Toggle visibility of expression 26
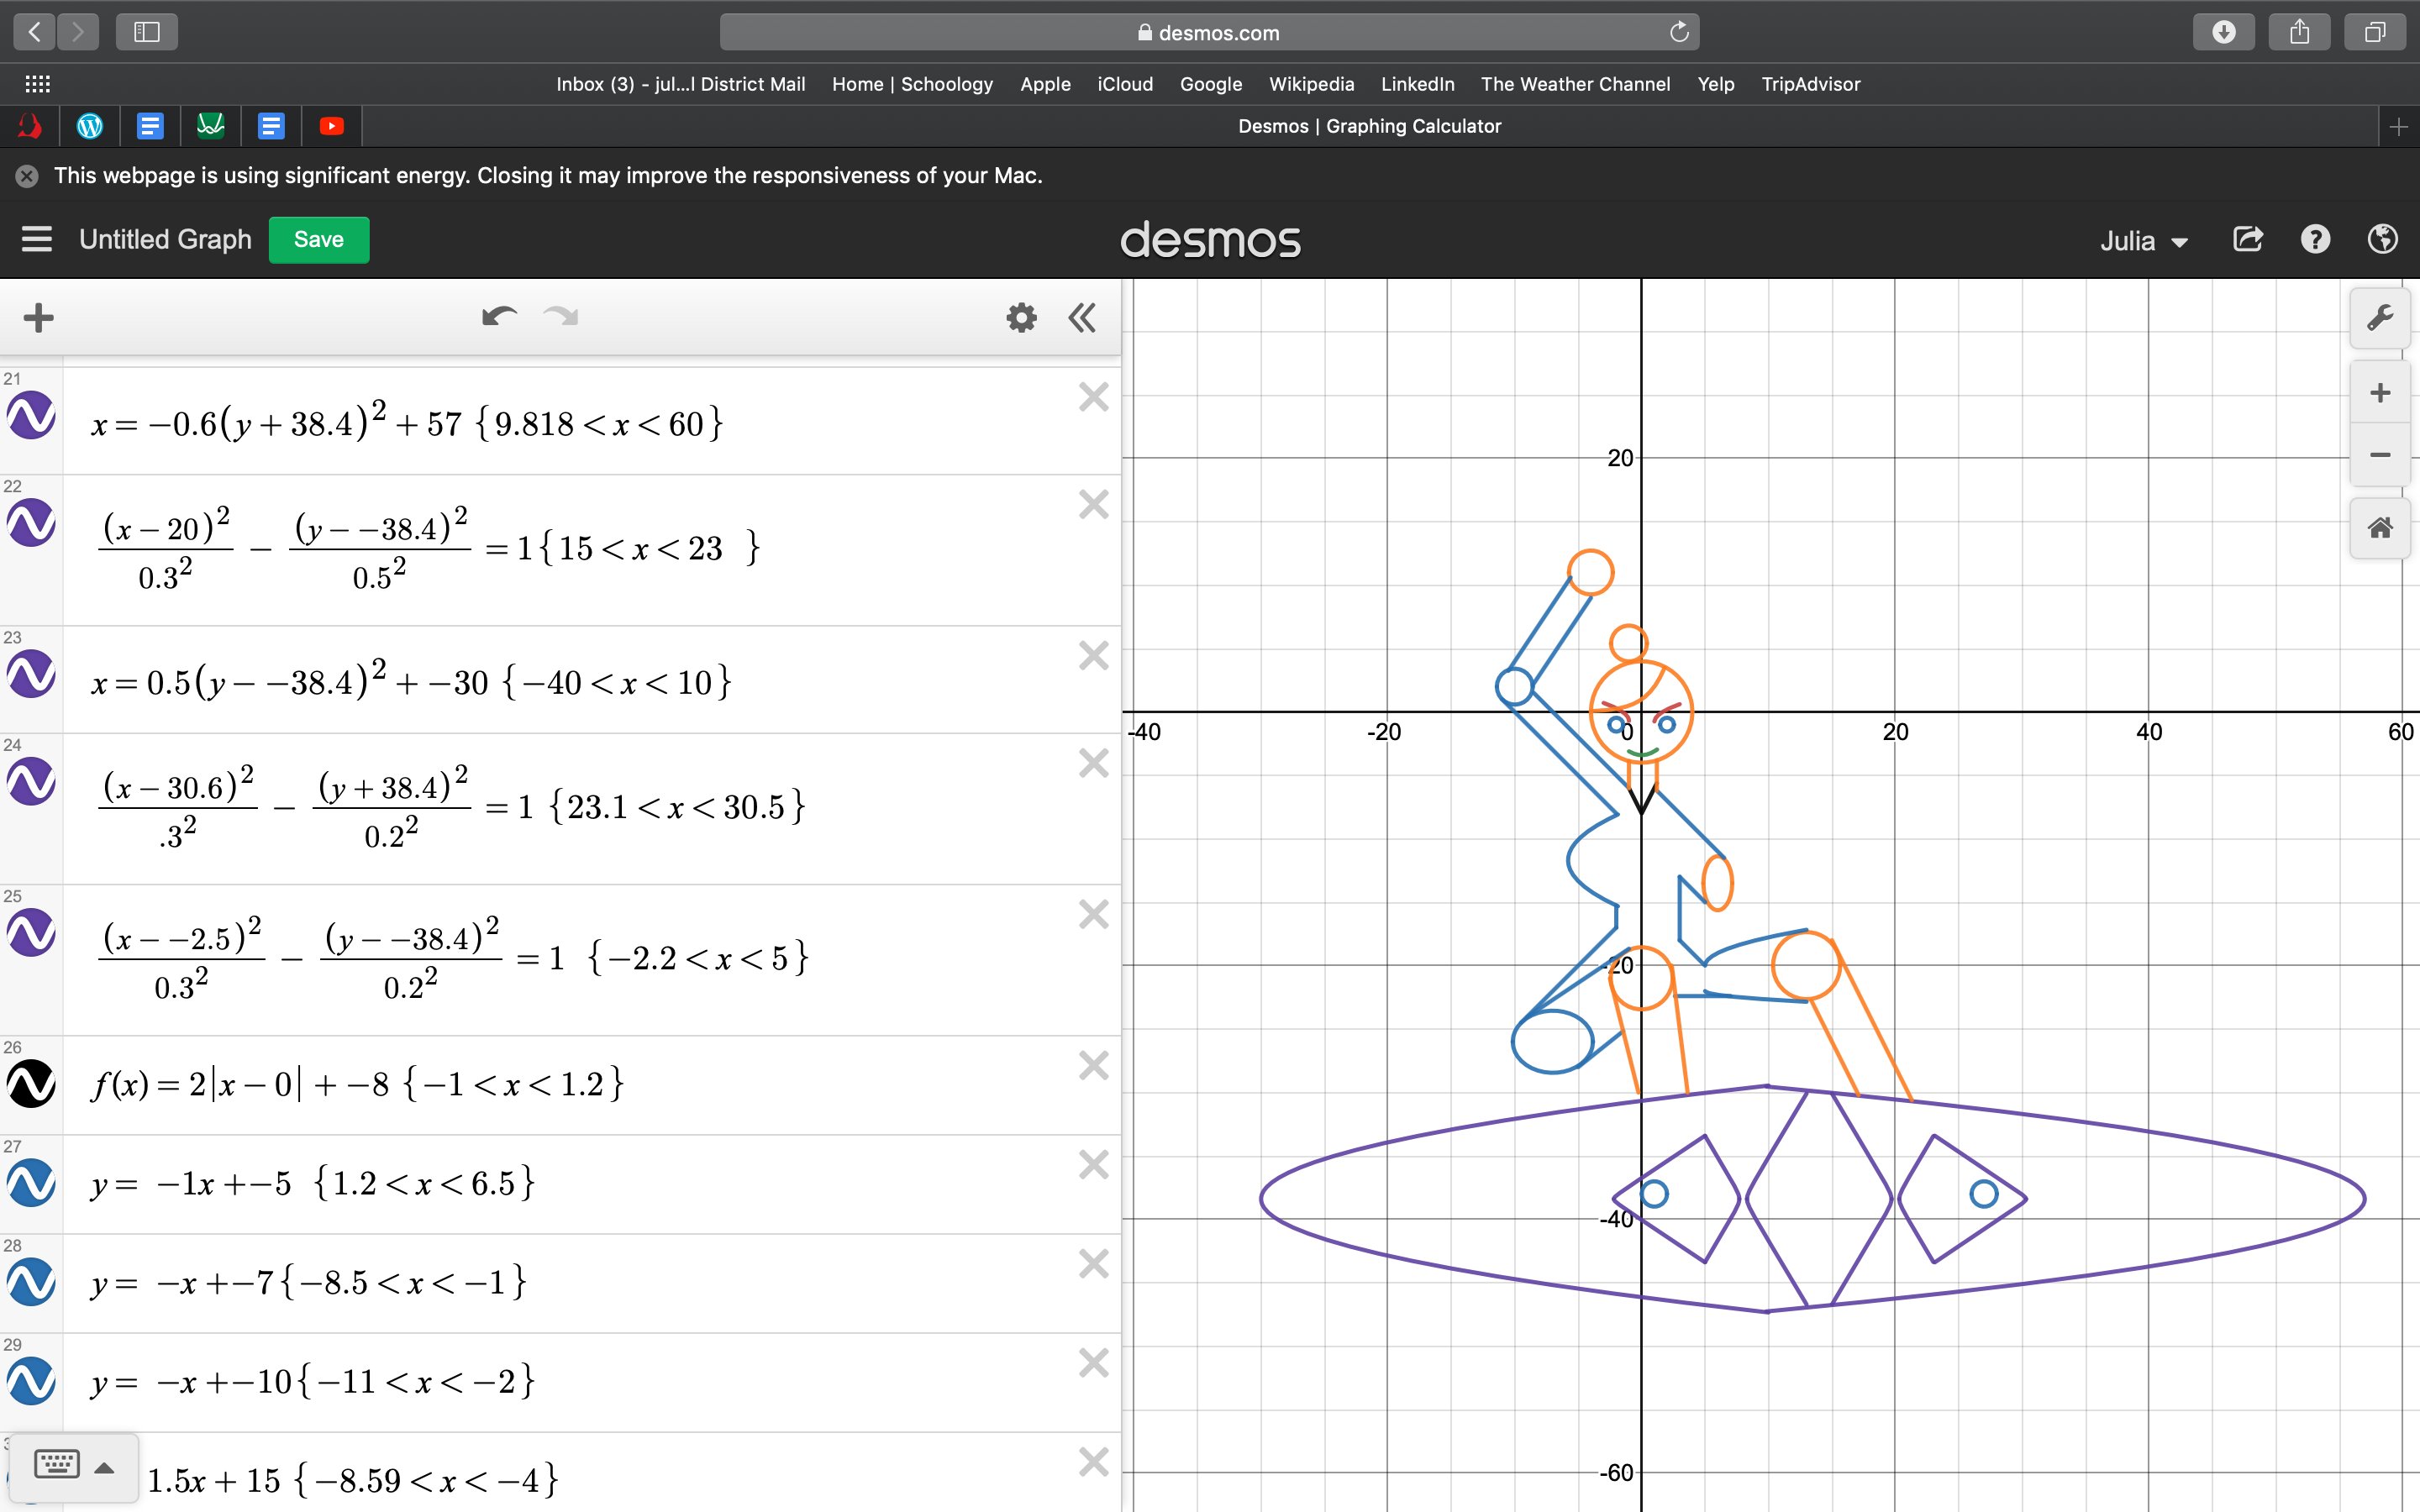This screenshot has height=1512, width=2420. pyautogui.click(x=31, y=1085)
